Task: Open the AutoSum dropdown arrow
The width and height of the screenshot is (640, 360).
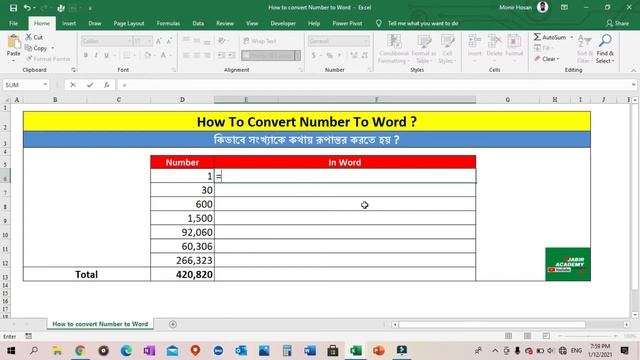Action: 572,37
